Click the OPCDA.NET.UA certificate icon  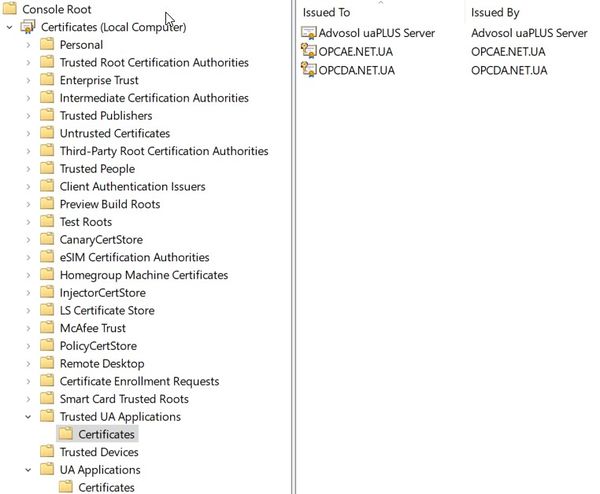coord(309,70)
